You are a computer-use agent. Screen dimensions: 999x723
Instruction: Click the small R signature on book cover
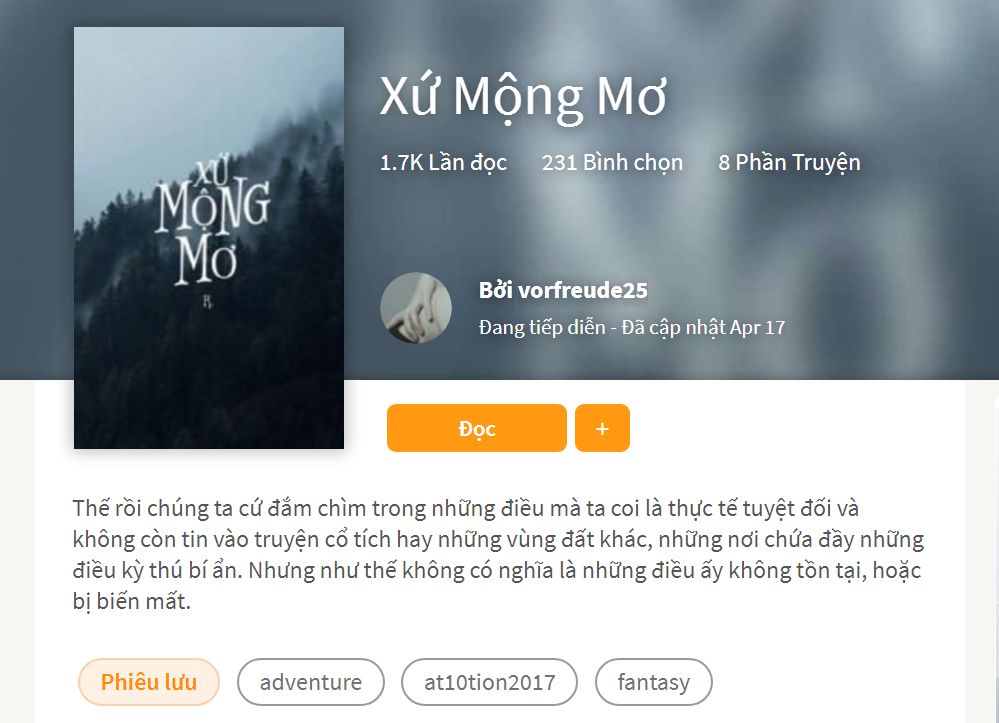[207, 301]
